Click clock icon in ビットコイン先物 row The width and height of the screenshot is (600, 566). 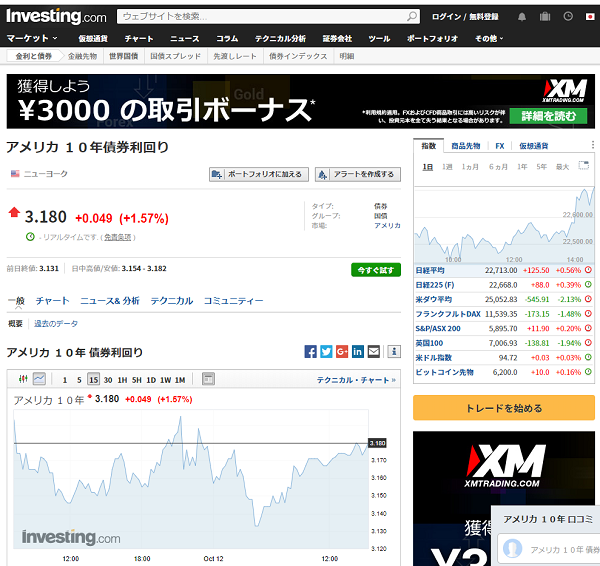[588, 372]
